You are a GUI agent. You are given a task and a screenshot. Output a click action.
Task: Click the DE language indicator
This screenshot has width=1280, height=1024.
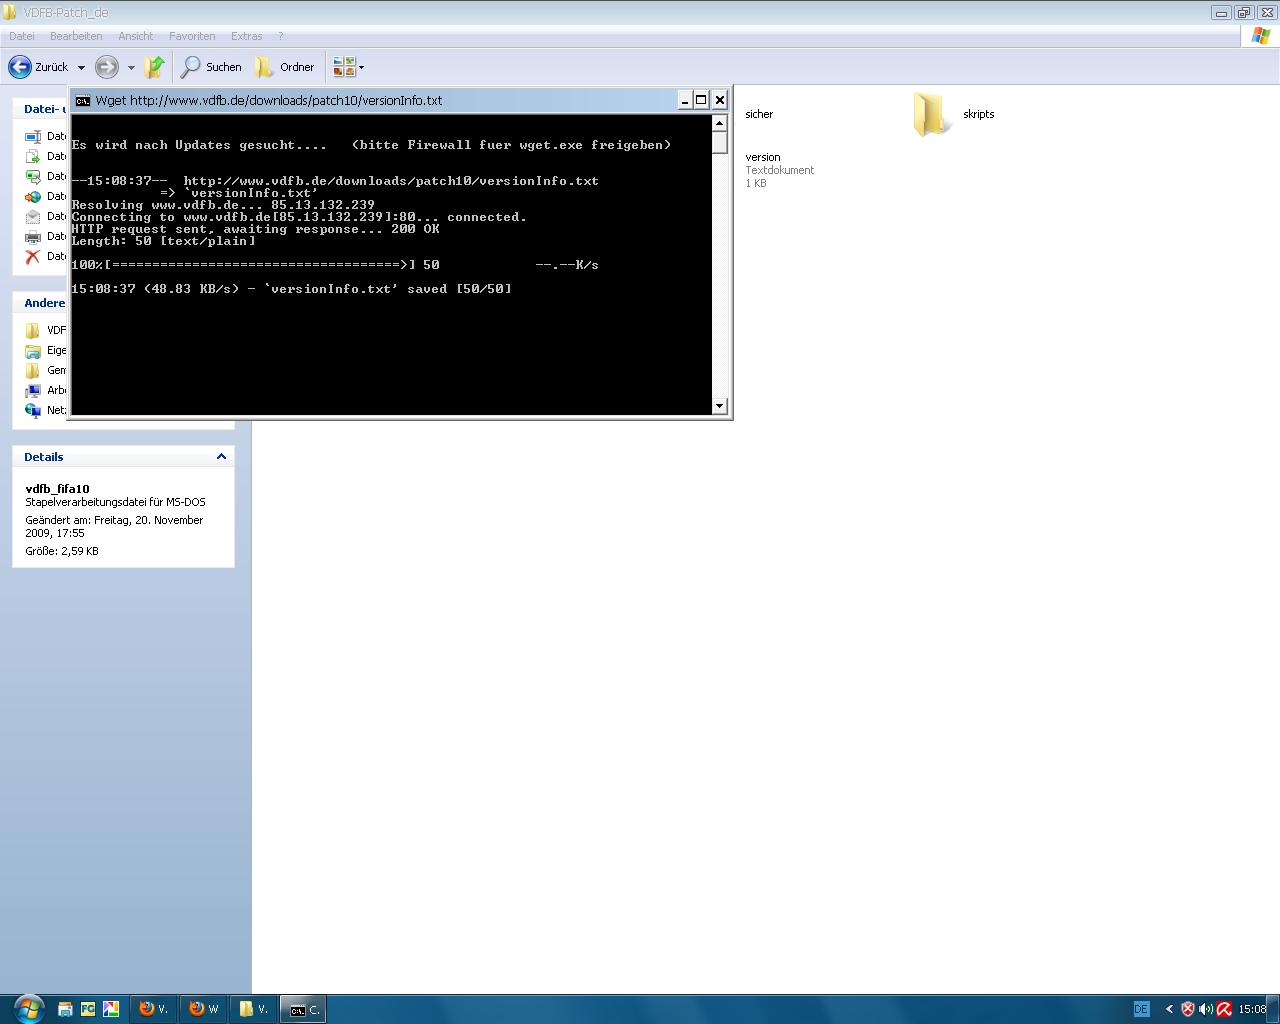coord(1141,1009)
